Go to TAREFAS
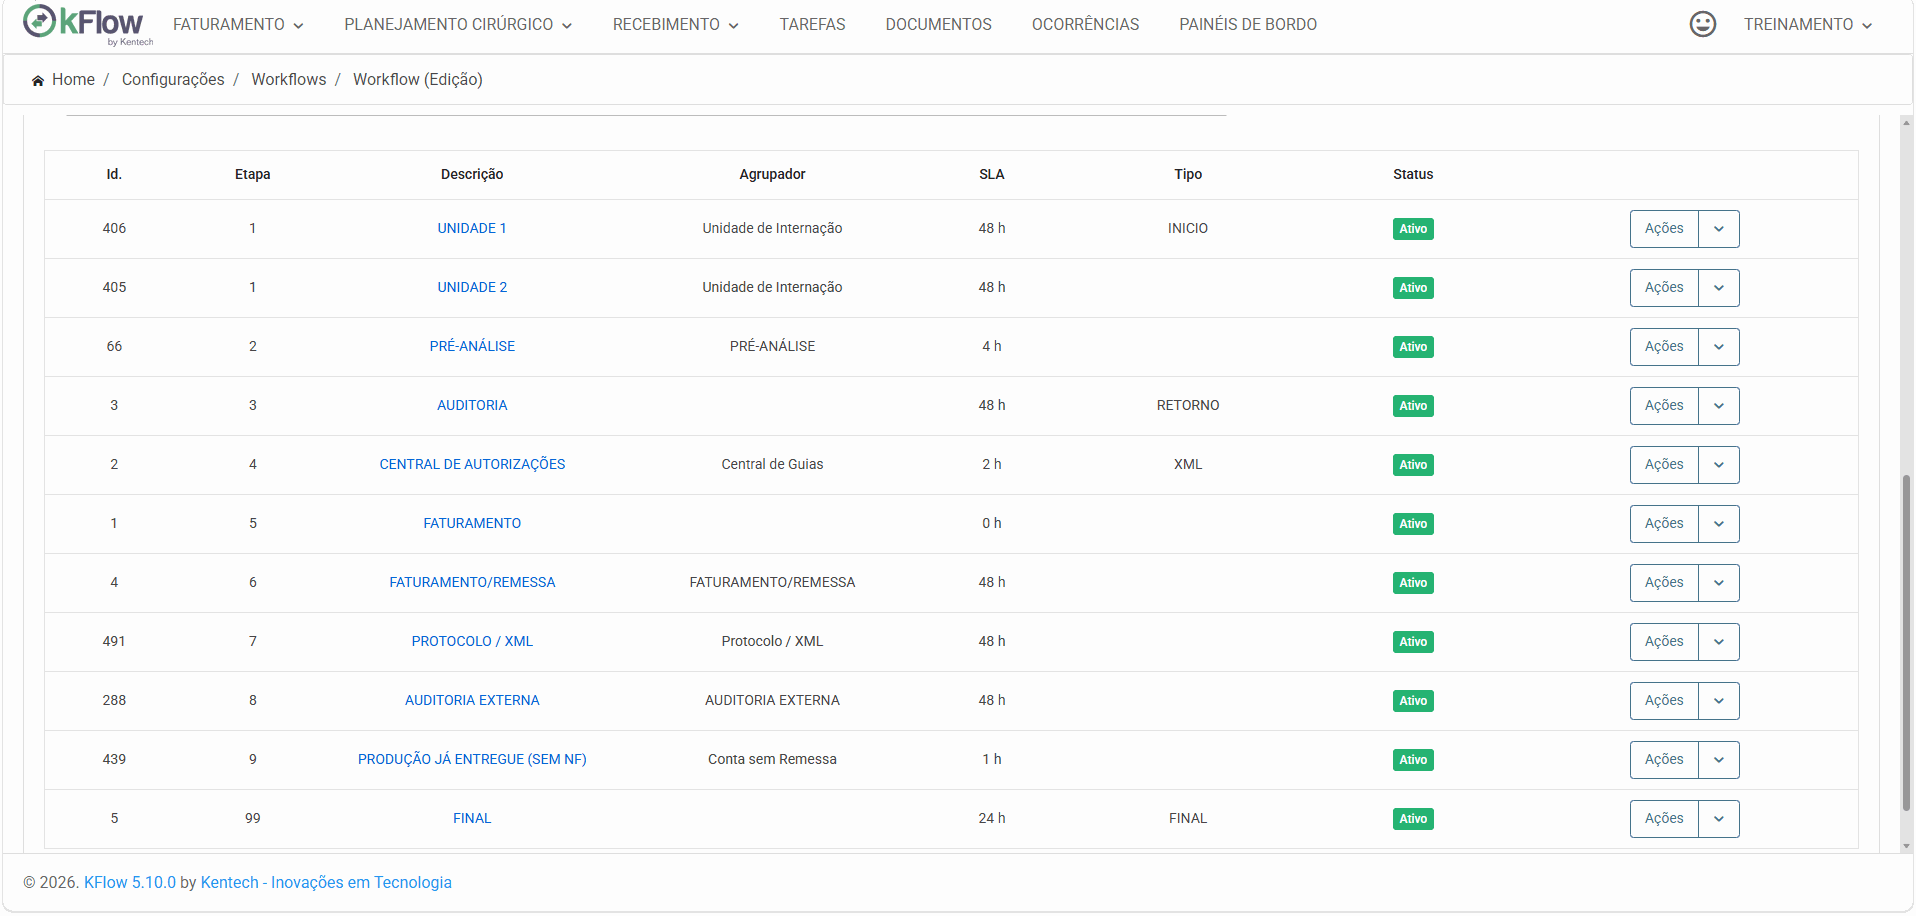 coord(812,24)
